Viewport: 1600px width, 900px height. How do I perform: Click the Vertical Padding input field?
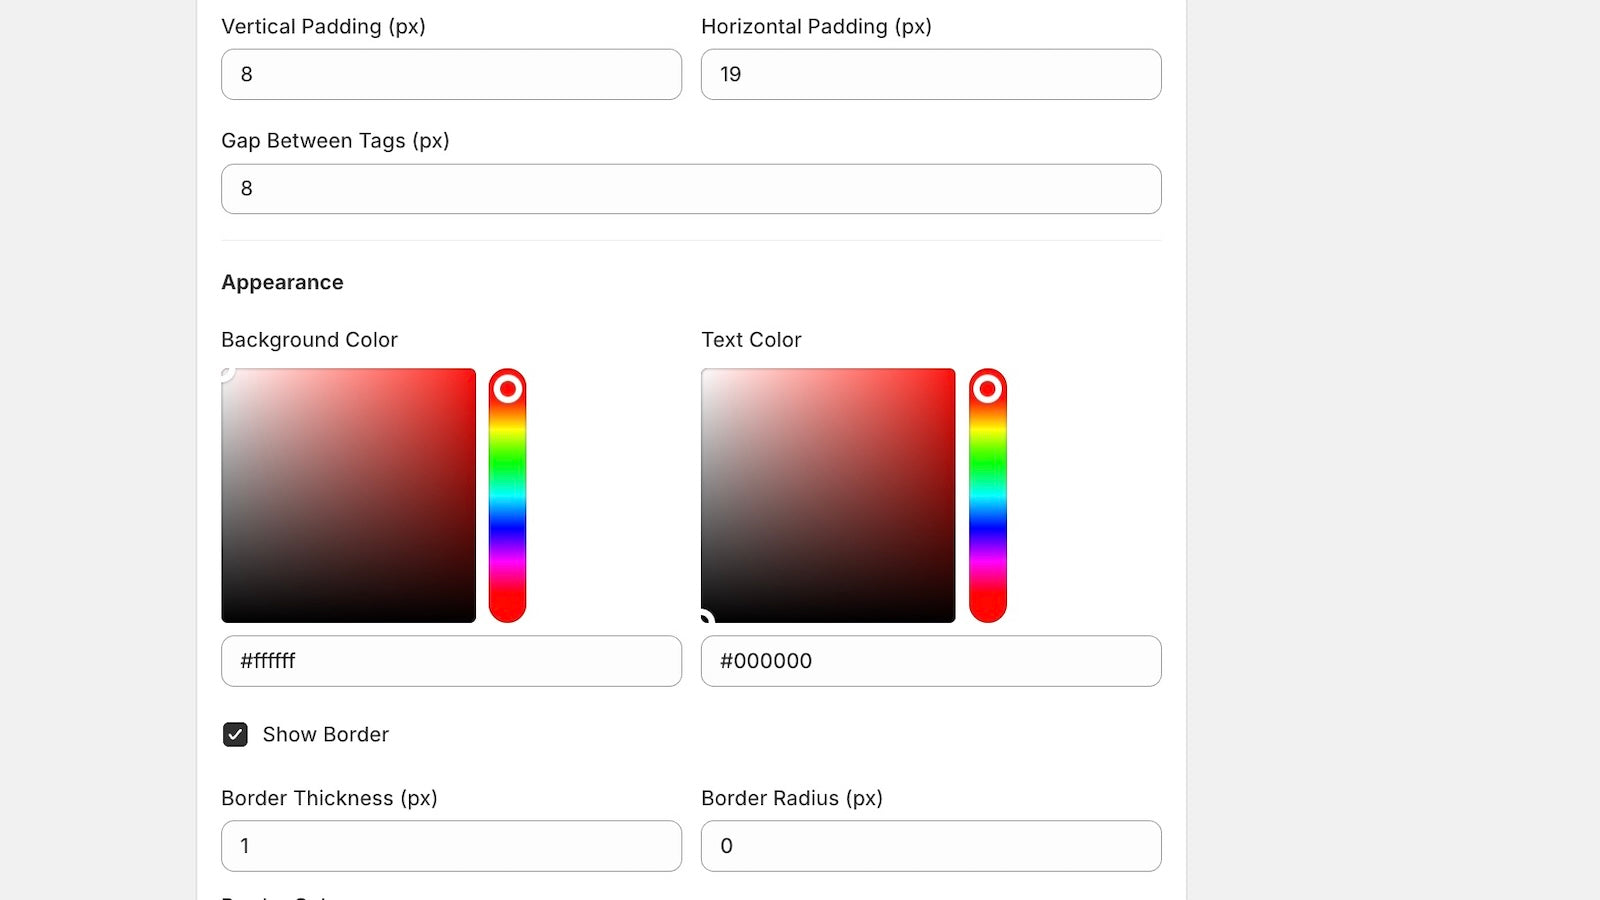click(x=451, y=75)
